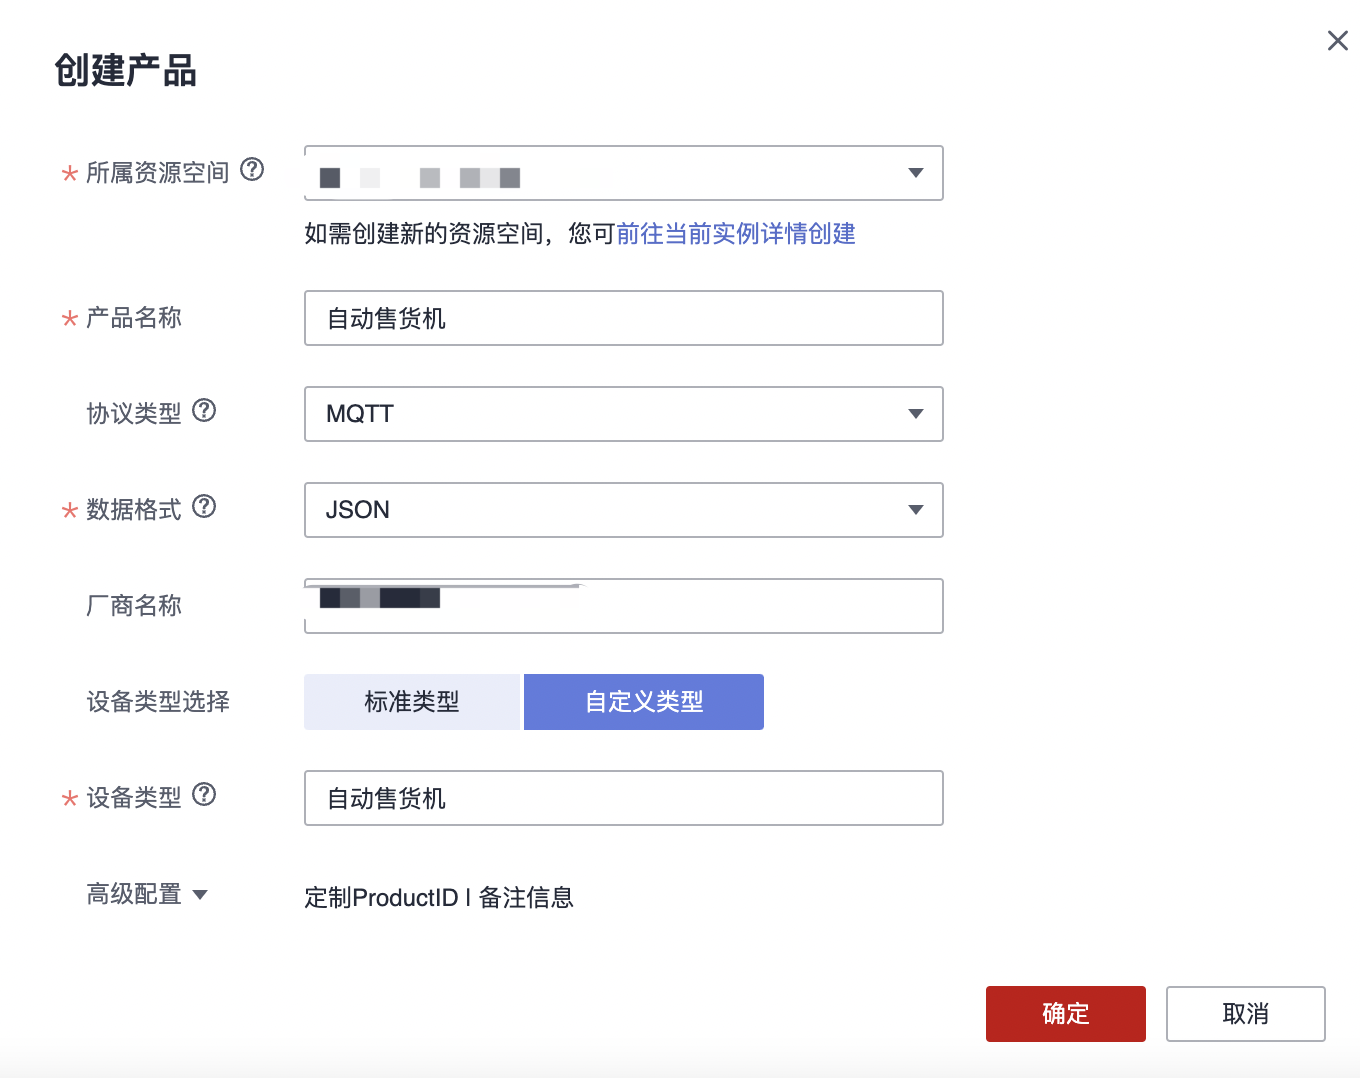Expand the 高级配置 section arrow
1360x1078 pixels.
(x=200, y=895)
